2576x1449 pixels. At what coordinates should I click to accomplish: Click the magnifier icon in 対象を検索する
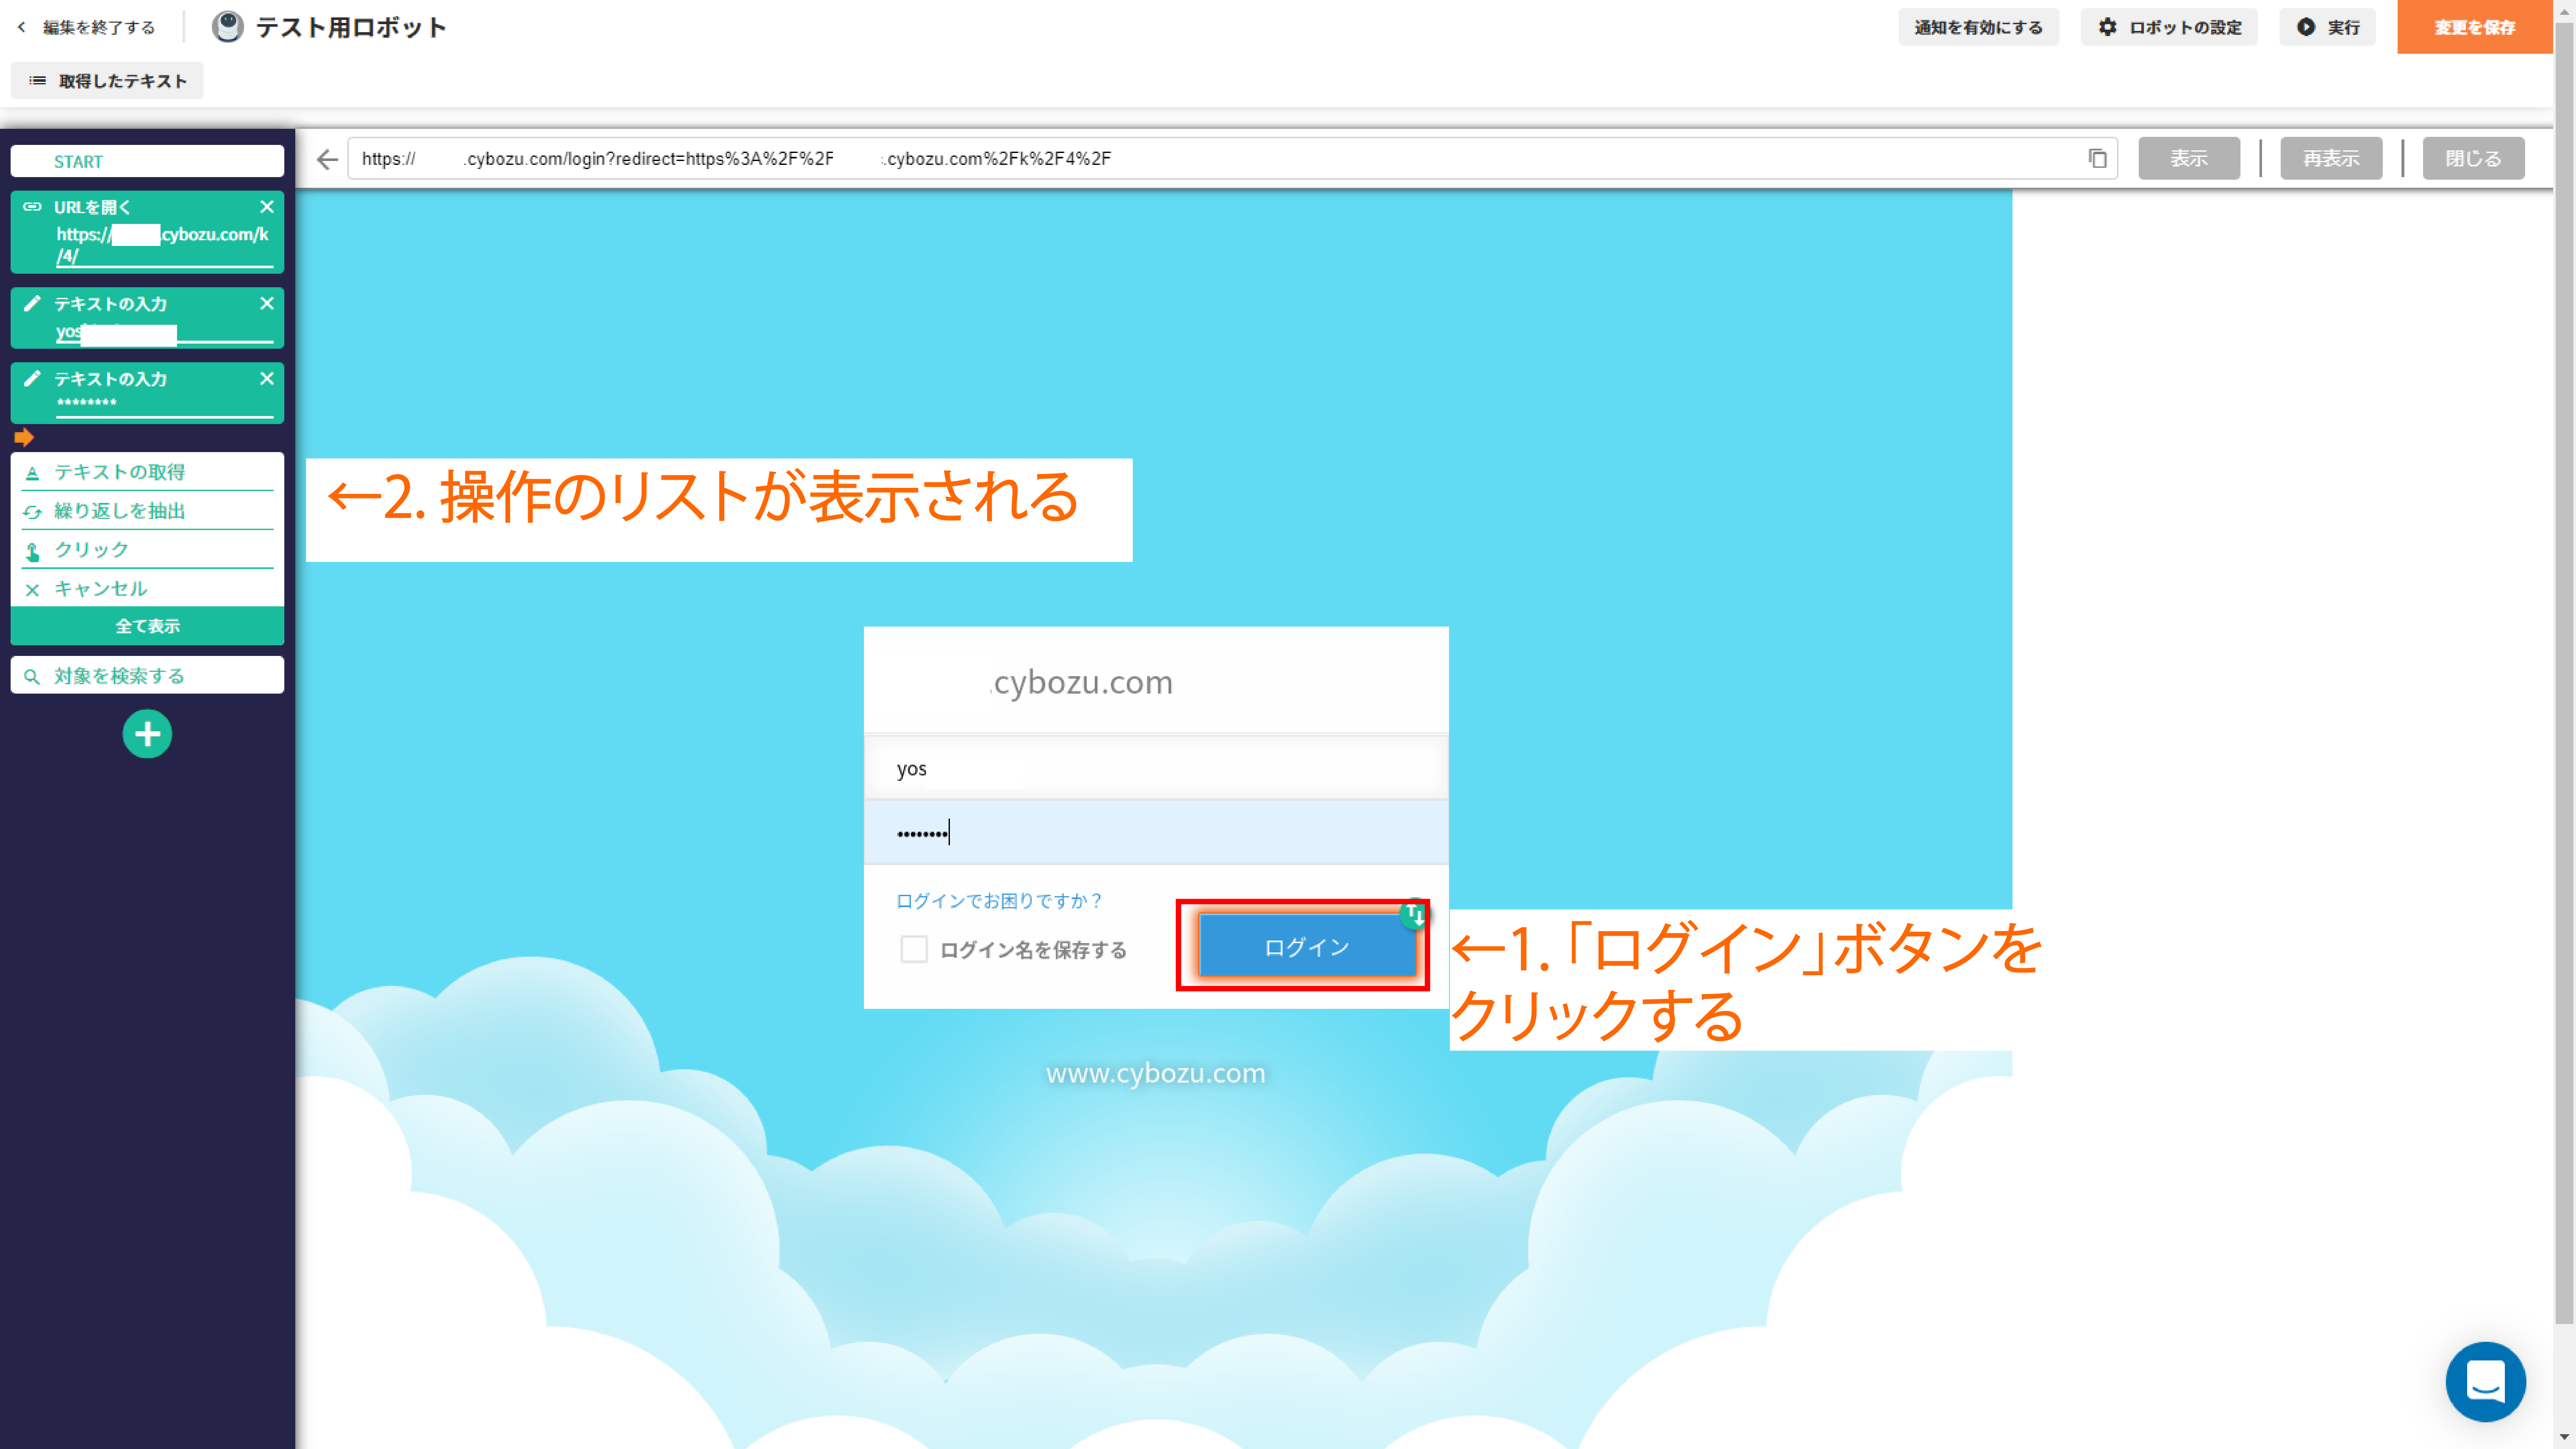[x=32, y=677]
